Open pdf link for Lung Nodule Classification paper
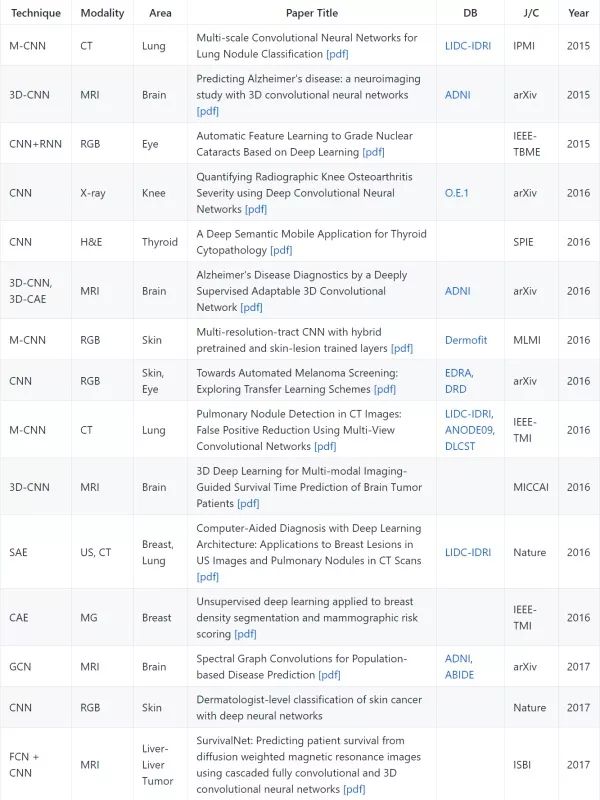 [337, 54]
